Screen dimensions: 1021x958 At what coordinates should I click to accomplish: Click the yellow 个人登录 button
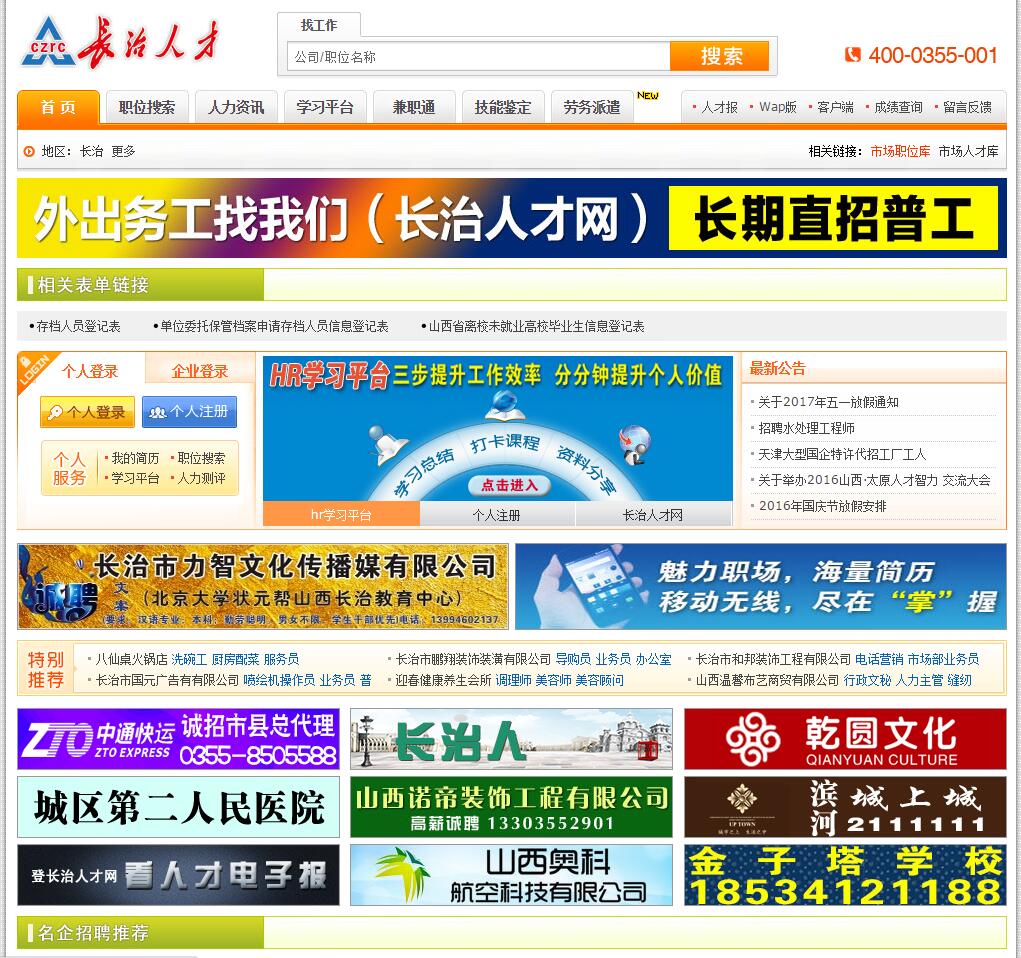coord(87,412)
